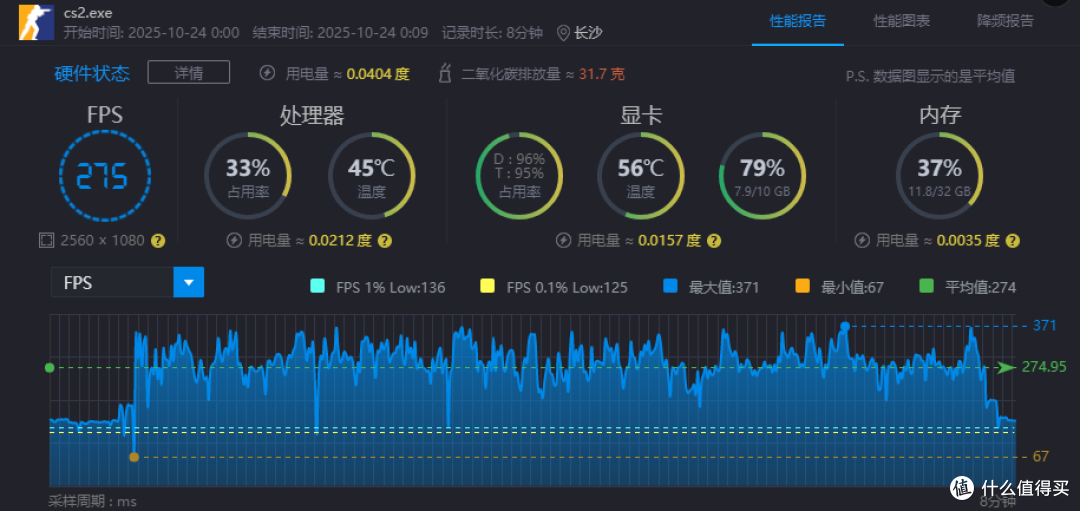Open help icon beside memory 0.0035 度

[x=1012, y=240]
